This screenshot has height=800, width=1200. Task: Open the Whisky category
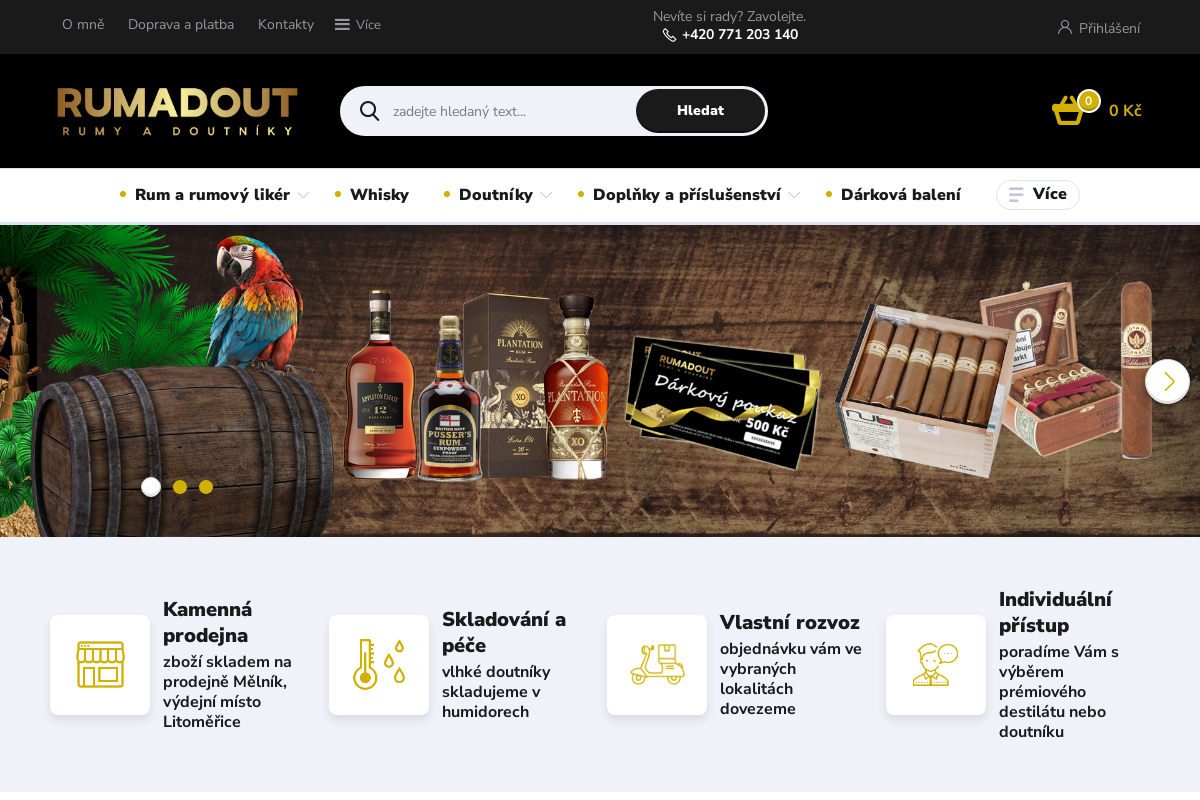coord(379,195)
